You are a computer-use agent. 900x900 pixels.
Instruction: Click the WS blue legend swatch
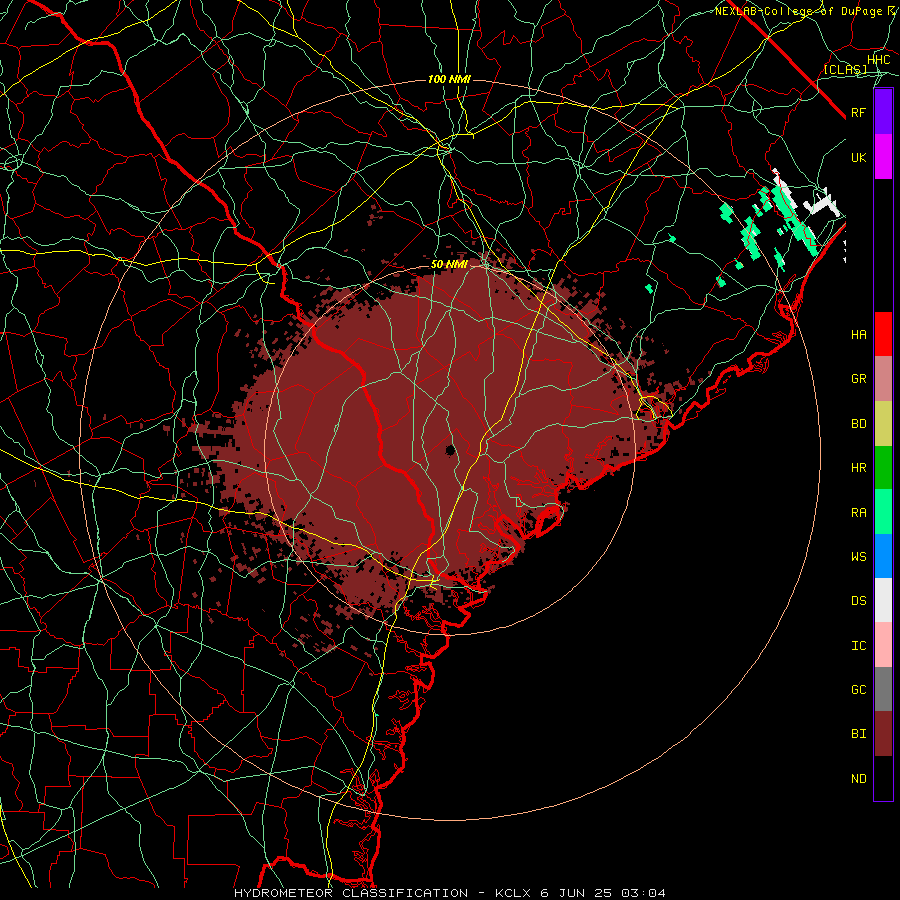883,556
